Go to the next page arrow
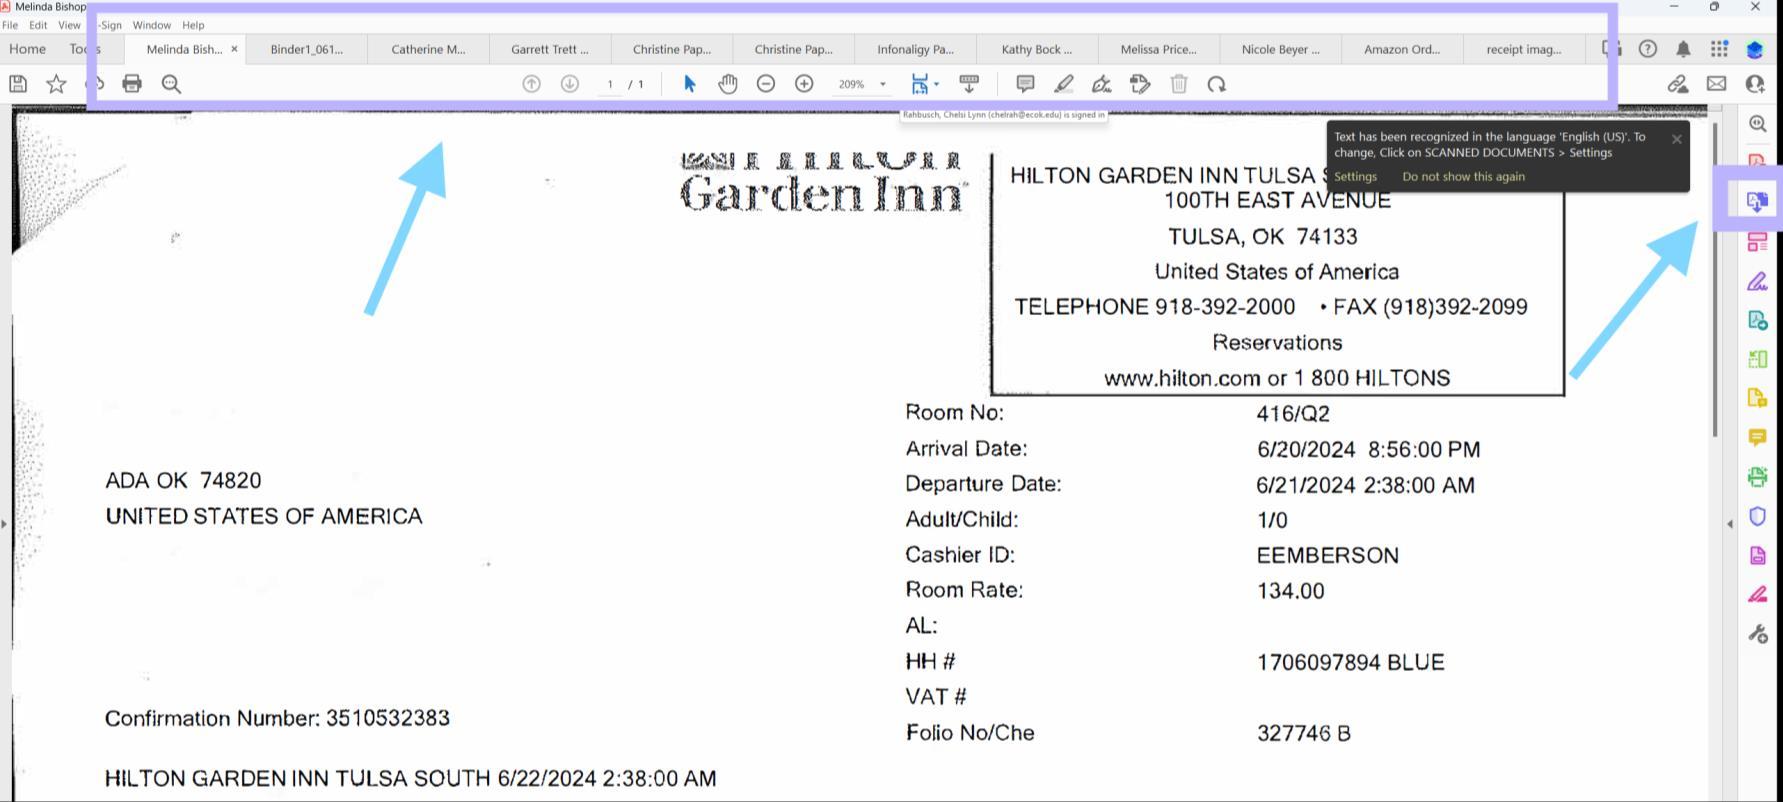 (x=570, y=84)
